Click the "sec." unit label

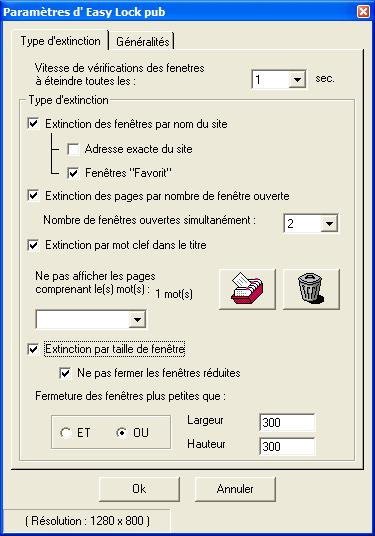point(325,79)
